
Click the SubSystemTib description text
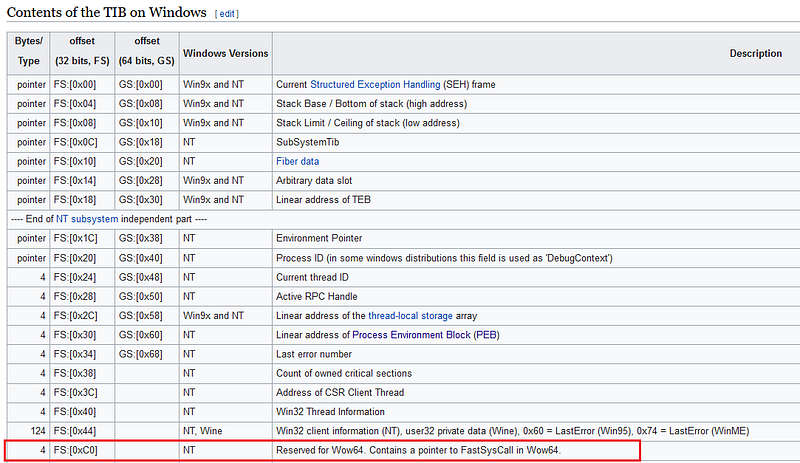[x=308, y=142]
